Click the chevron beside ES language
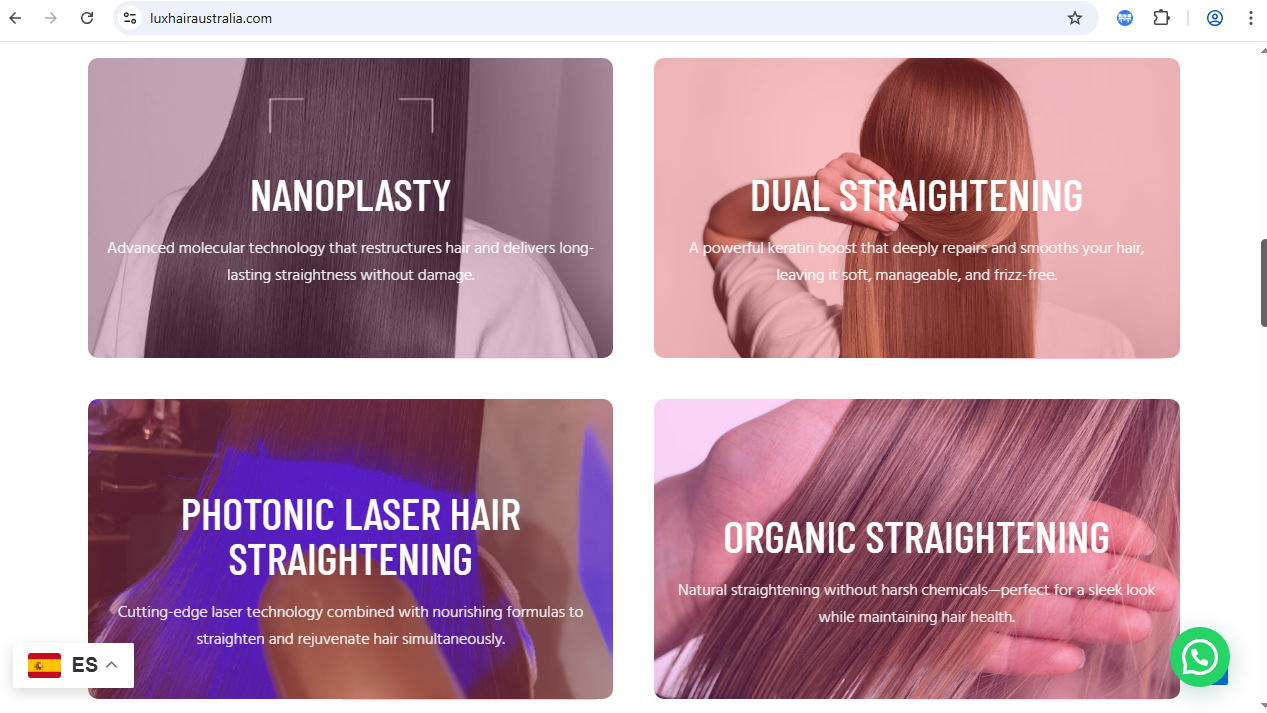This screenshot has height=713, width=1267. coord(112,665)
